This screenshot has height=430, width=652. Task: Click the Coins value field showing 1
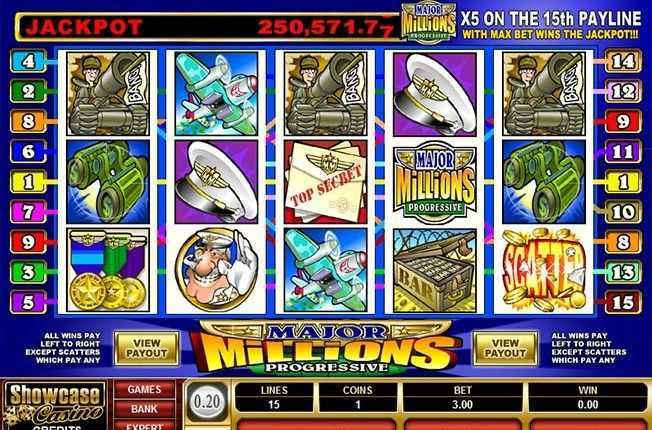[x=358, y=405]
